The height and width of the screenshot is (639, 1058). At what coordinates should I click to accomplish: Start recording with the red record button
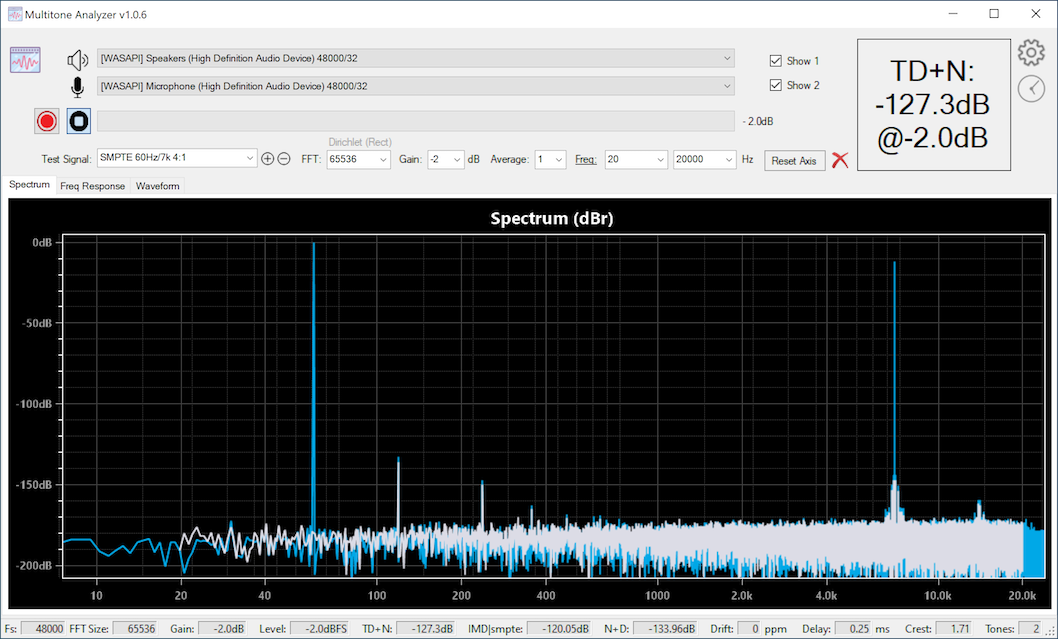(x=47, y=121)
